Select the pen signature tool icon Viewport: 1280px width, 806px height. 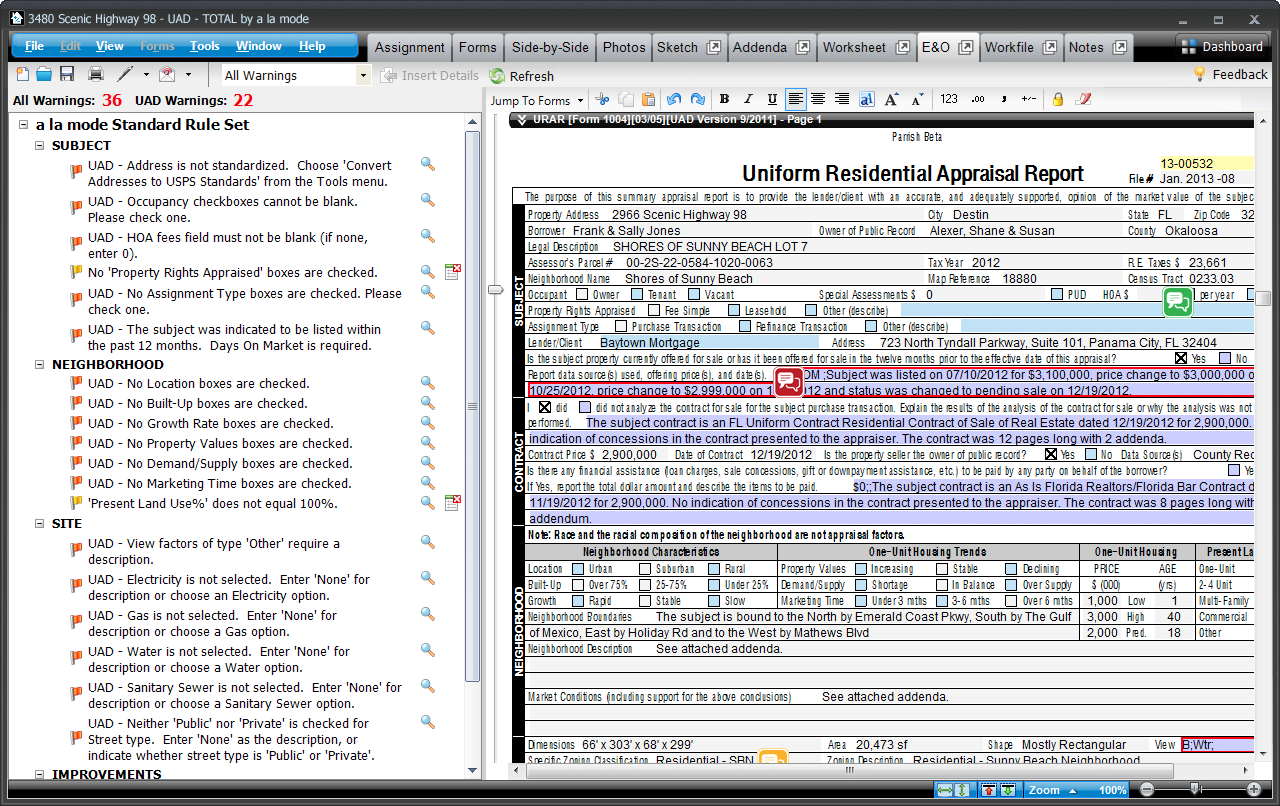(125, 74)
